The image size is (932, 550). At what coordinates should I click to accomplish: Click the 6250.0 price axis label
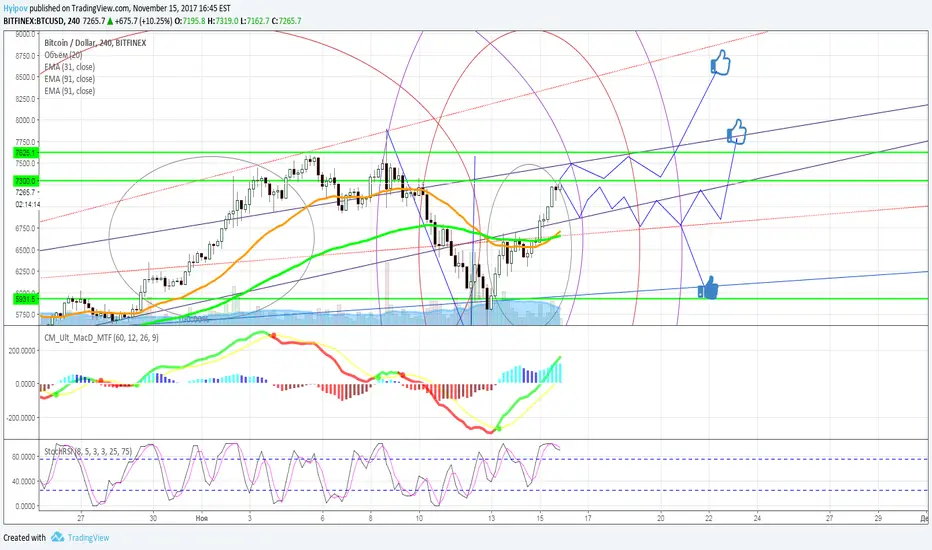point(26,272)
